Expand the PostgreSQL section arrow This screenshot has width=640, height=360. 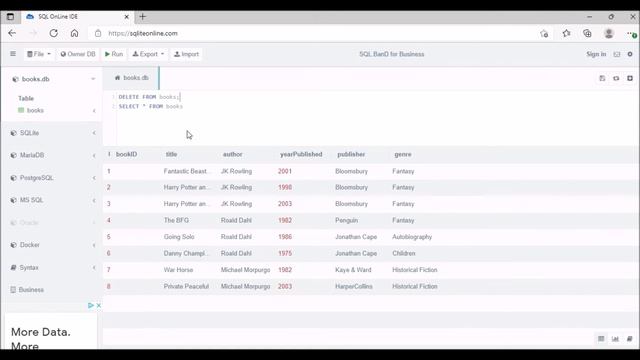[x=94, y=178]
